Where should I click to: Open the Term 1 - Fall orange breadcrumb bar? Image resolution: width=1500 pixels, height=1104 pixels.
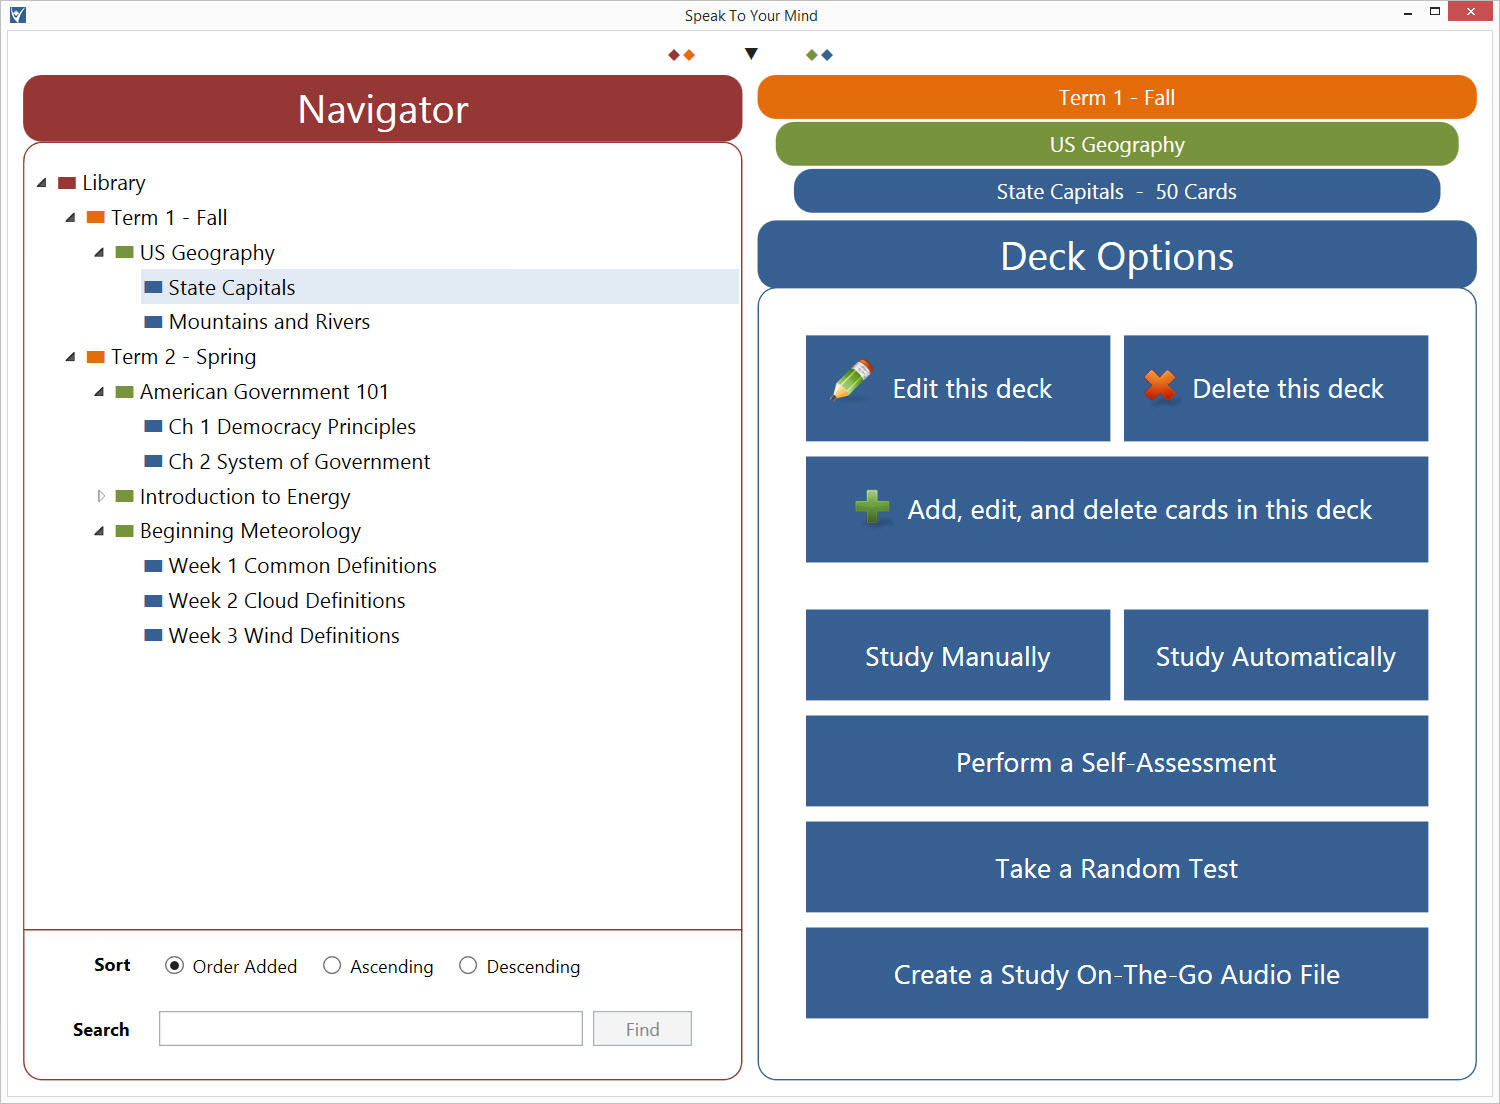pos(1117,97)
